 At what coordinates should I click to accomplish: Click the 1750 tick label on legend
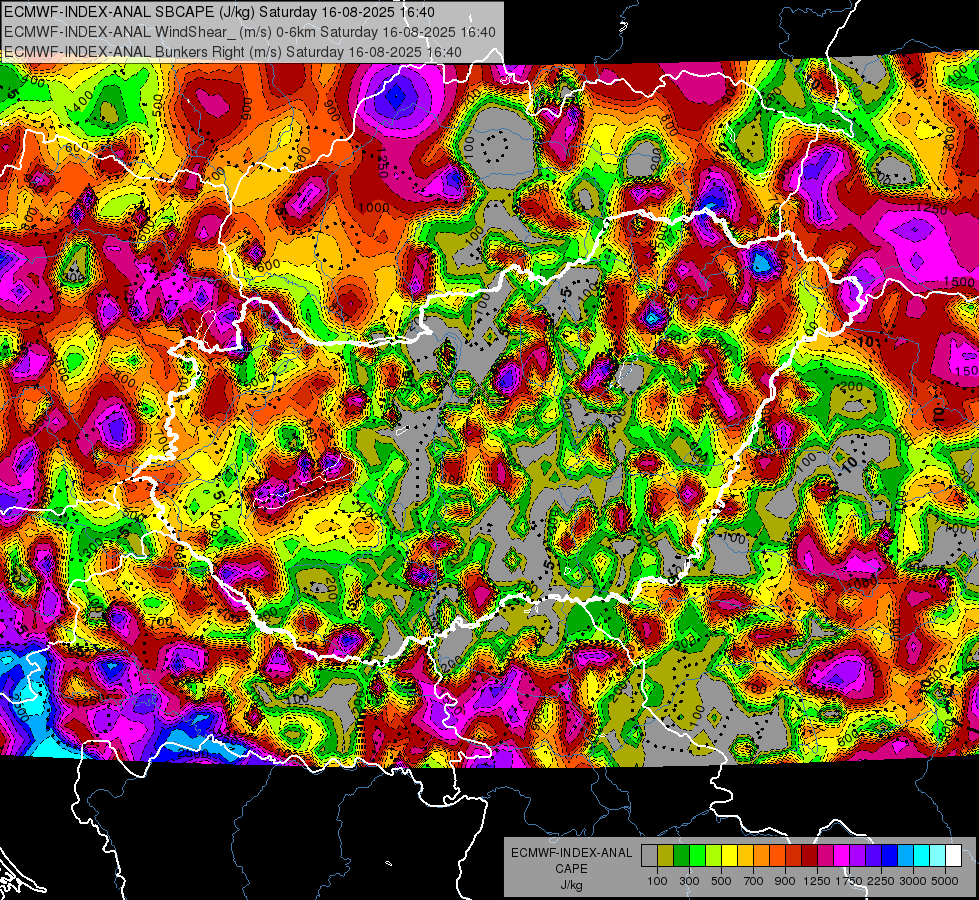tap(849, 881)
